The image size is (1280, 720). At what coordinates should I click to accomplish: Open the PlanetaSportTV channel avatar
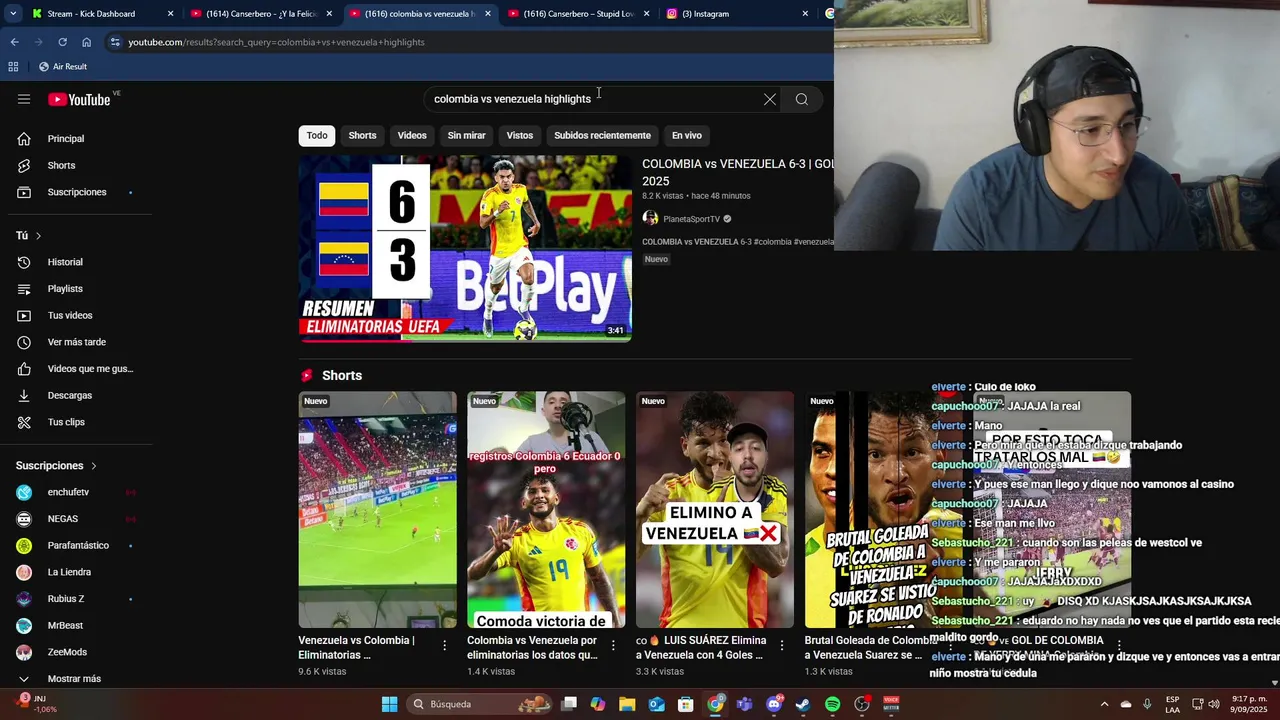[650, 218]
